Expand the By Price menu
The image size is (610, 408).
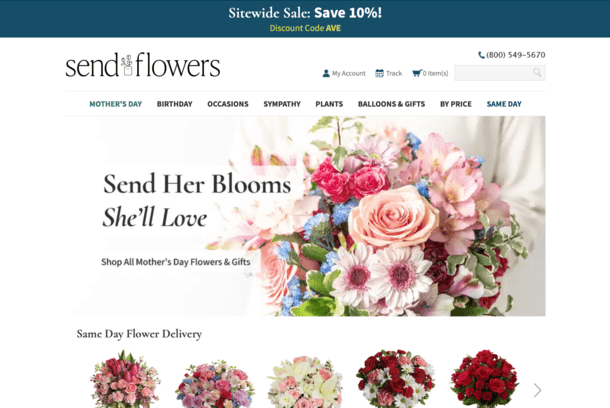tap(456, 104)
